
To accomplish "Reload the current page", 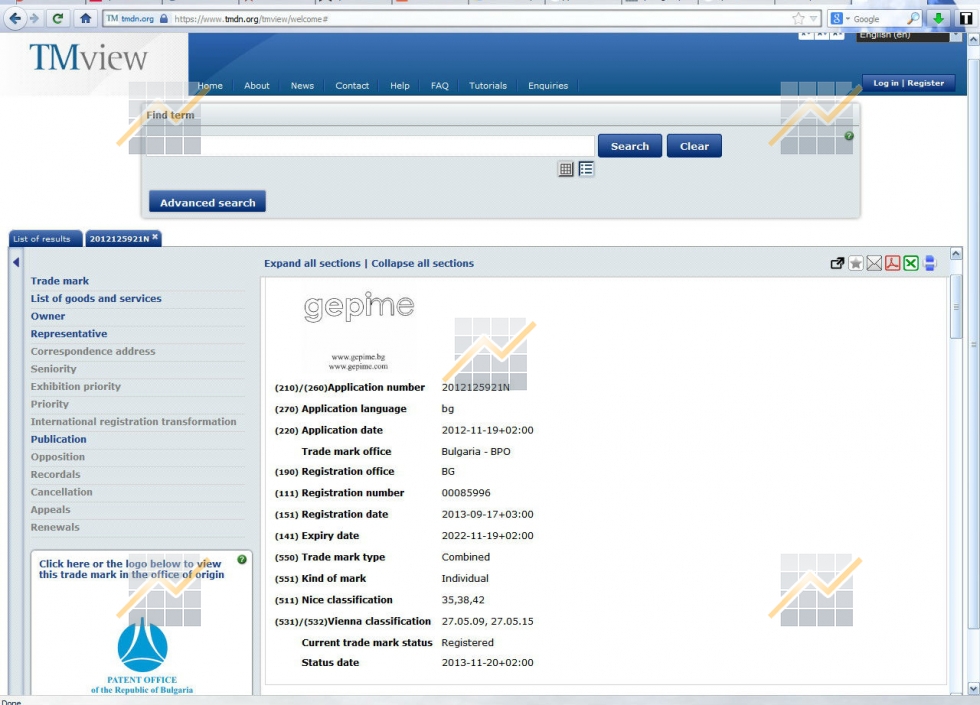I will pos(58,19).
